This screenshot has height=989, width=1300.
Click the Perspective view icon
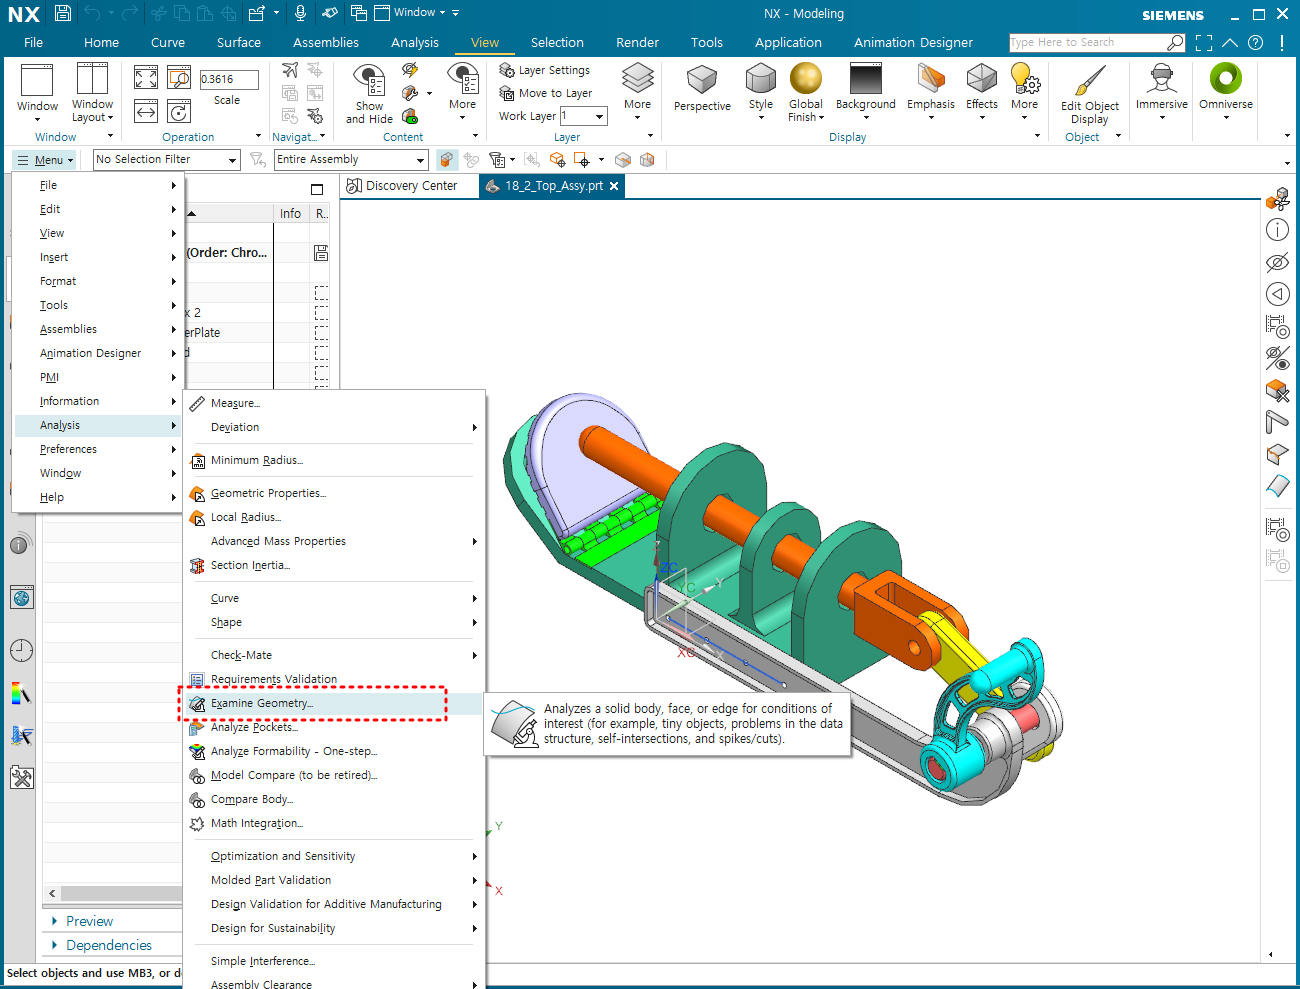[x=702, y=79]
